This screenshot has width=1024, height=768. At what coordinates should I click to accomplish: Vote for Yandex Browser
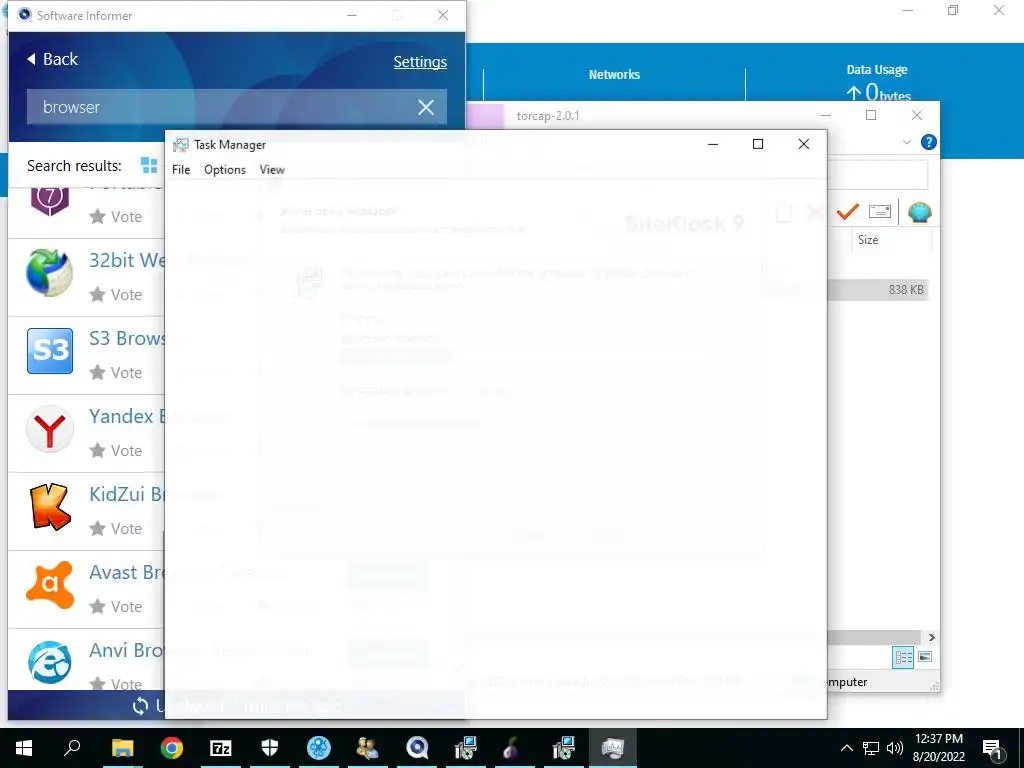pyautogui.click(x=116, y=451)
